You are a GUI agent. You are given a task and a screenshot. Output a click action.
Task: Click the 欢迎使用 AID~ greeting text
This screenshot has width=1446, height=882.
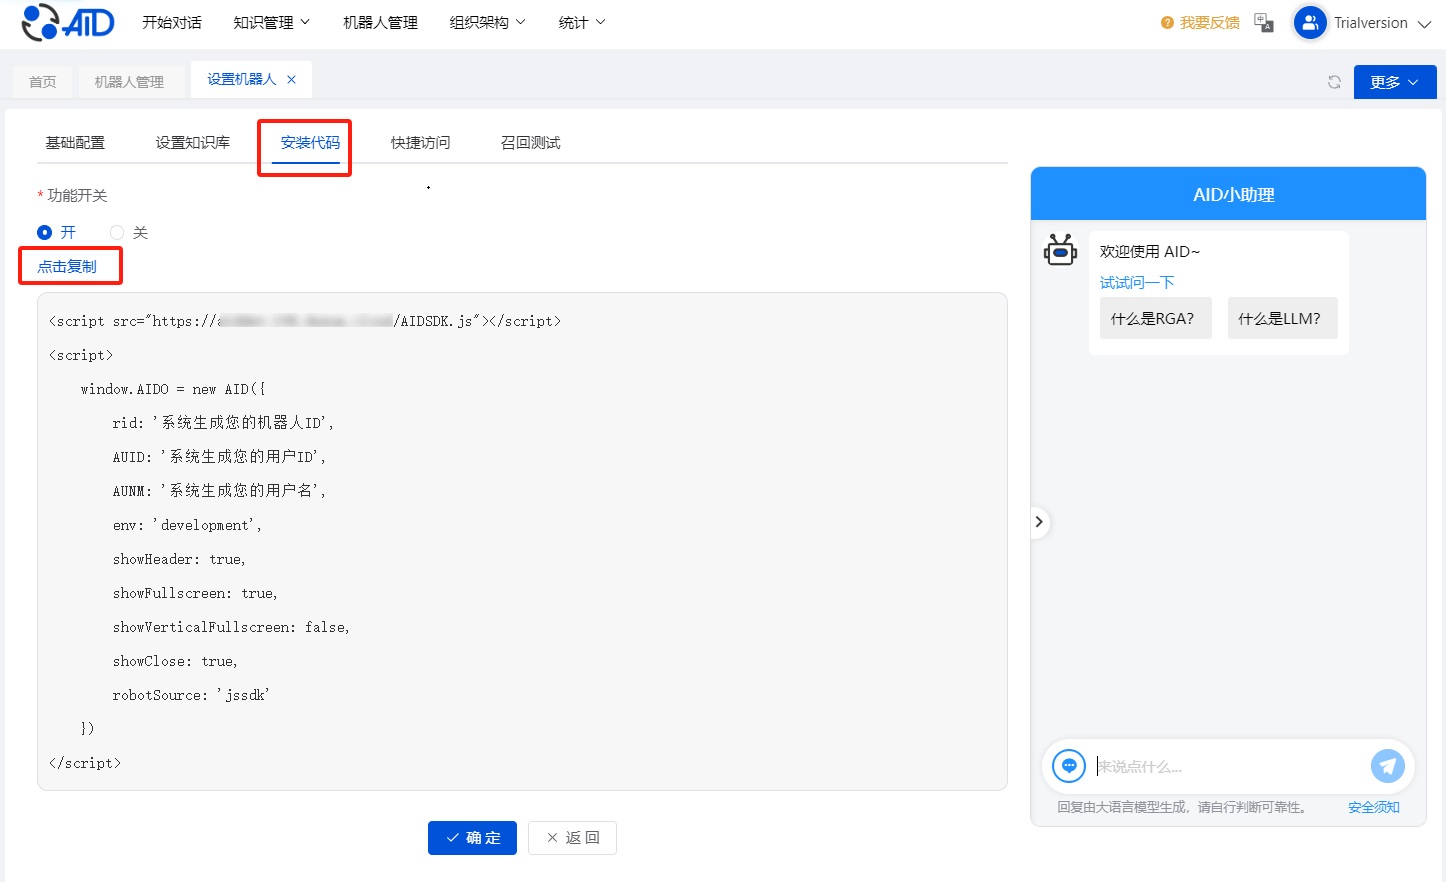1150,252
